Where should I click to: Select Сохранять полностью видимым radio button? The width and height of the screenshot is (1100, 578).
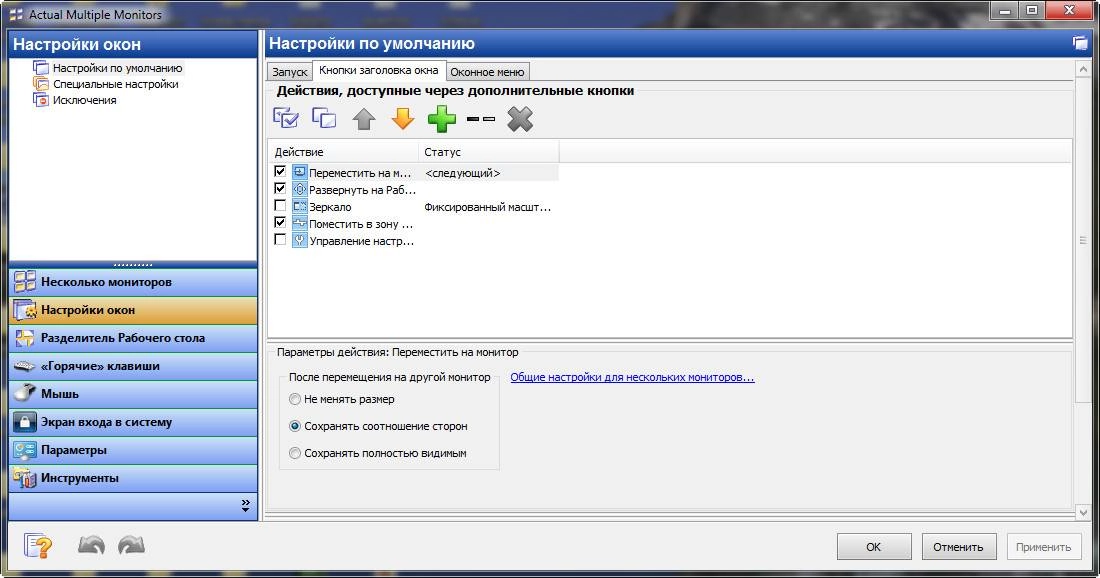click(x=295, y=453)
